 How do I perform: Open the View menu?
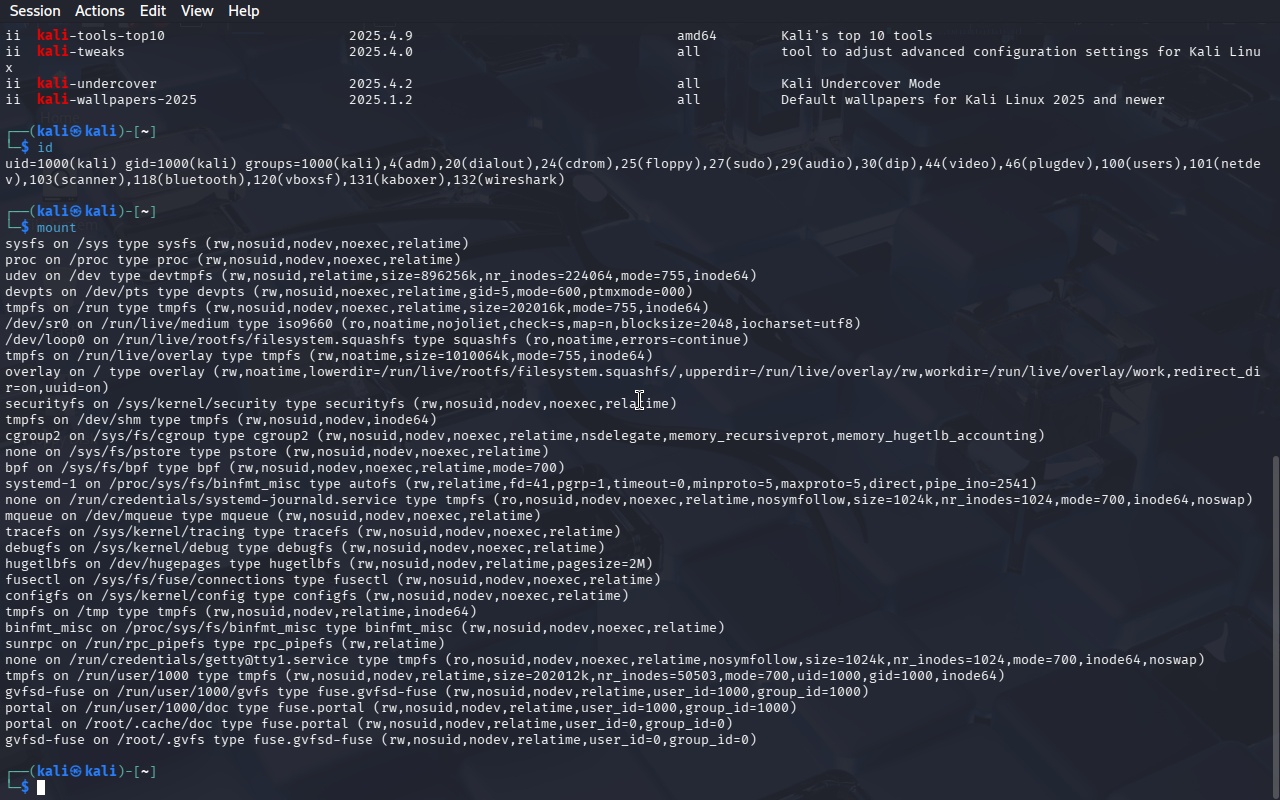197,11
